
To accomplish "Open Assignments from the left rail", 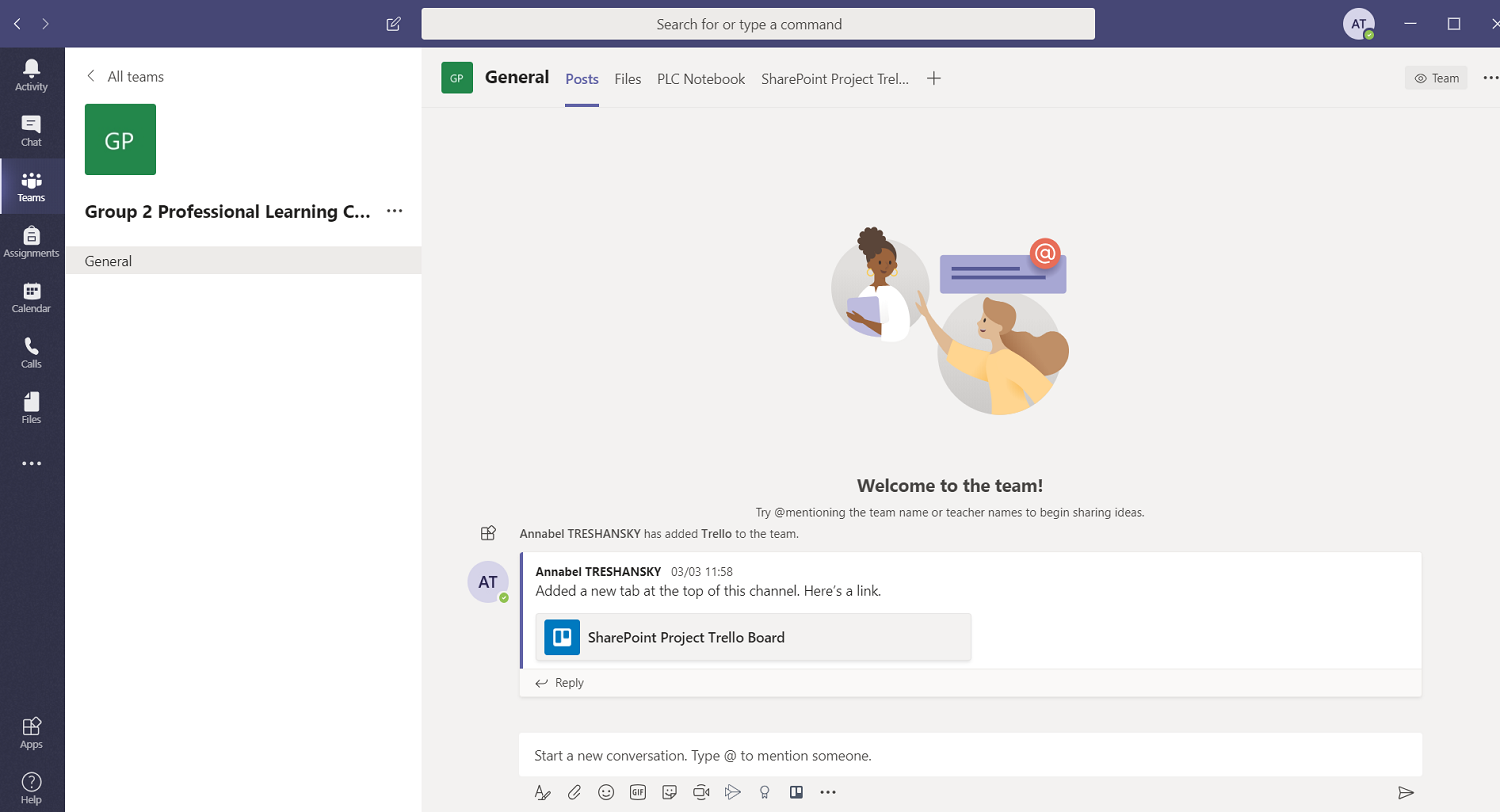I will 32,242.
